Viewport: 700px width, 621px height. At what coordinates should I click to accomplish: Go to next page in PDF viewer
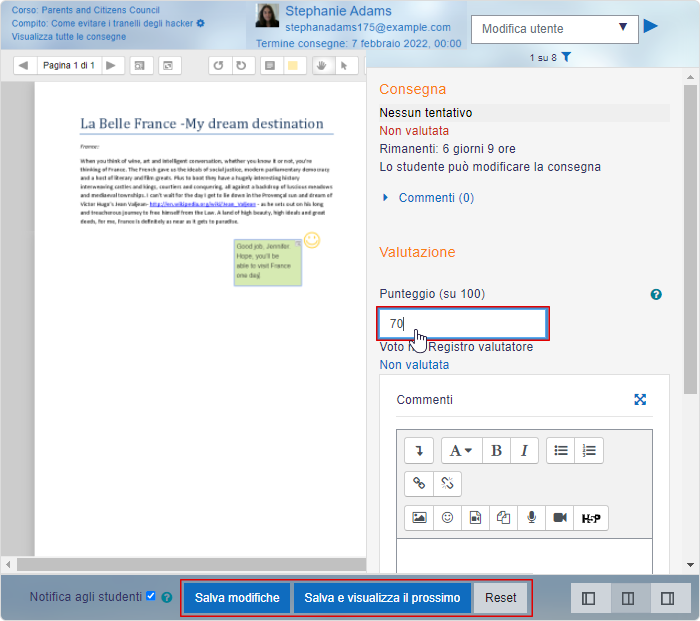pos(111,66)
